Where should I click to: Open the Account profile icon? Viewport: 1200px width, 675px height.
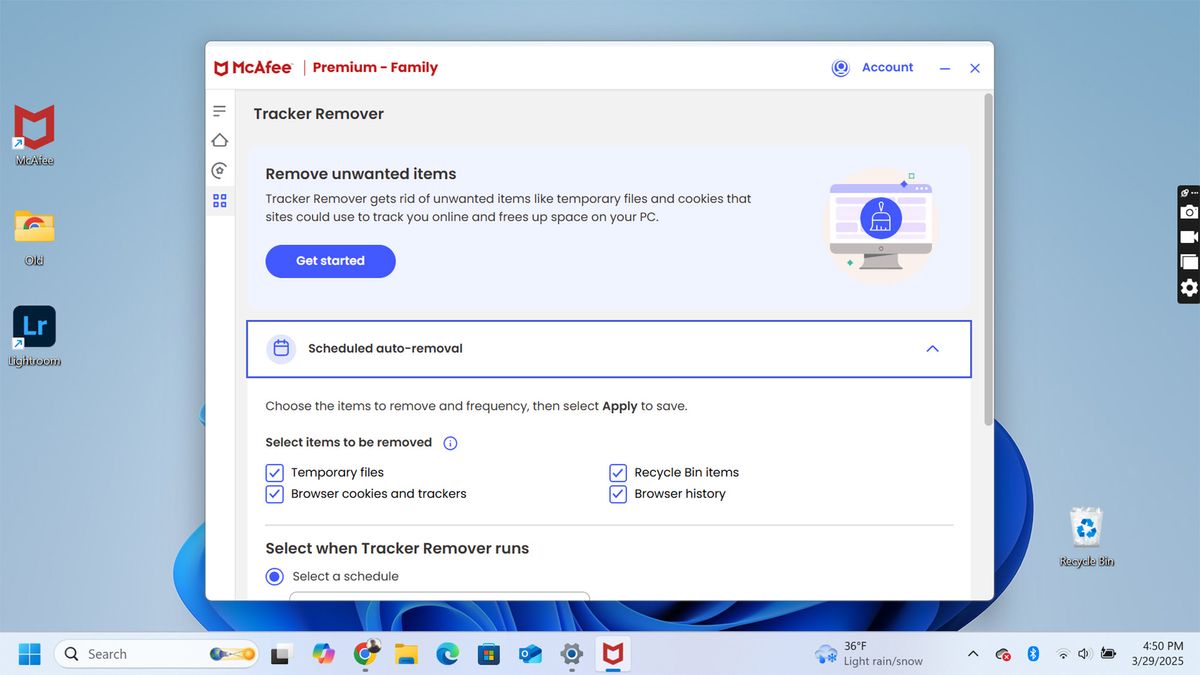coord(840,67)
